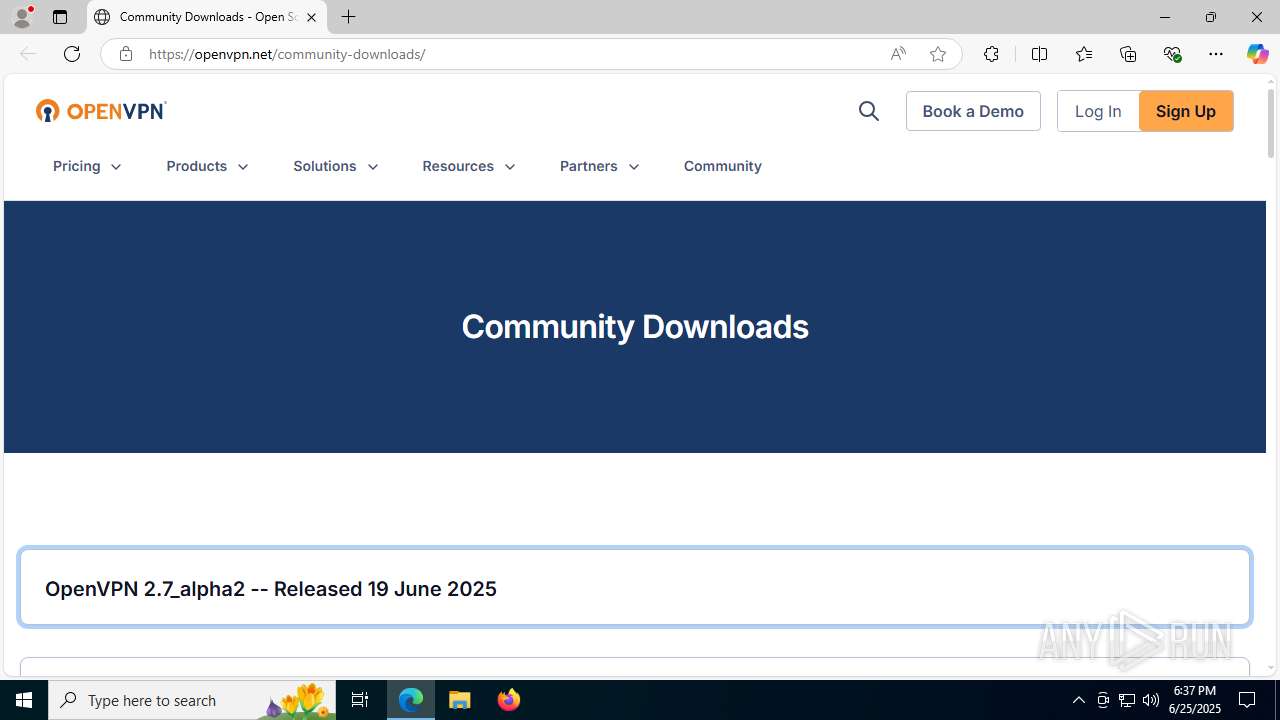
Task: Expand the Resources dropdown menu
Action: 469,166
